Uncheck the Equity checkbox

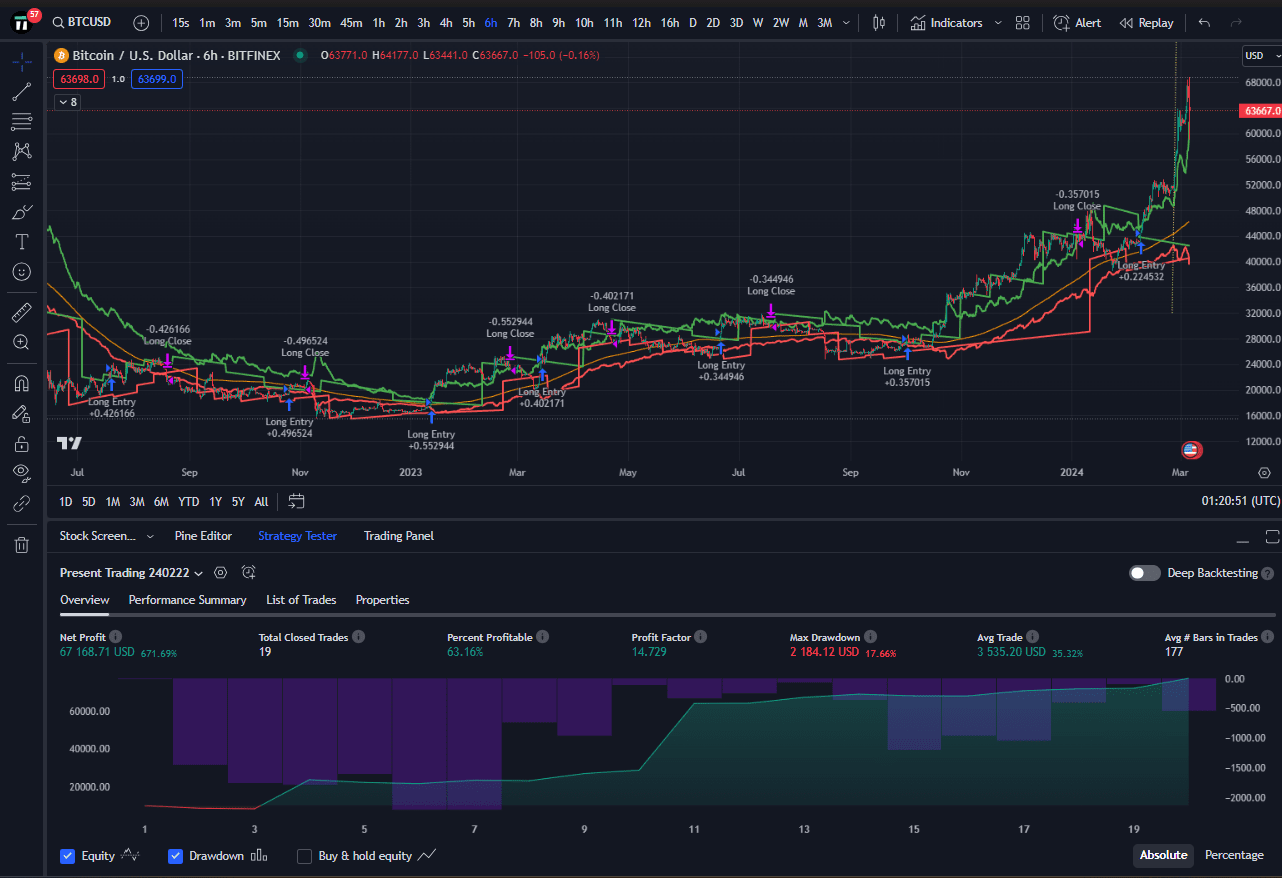click(68, 856)
